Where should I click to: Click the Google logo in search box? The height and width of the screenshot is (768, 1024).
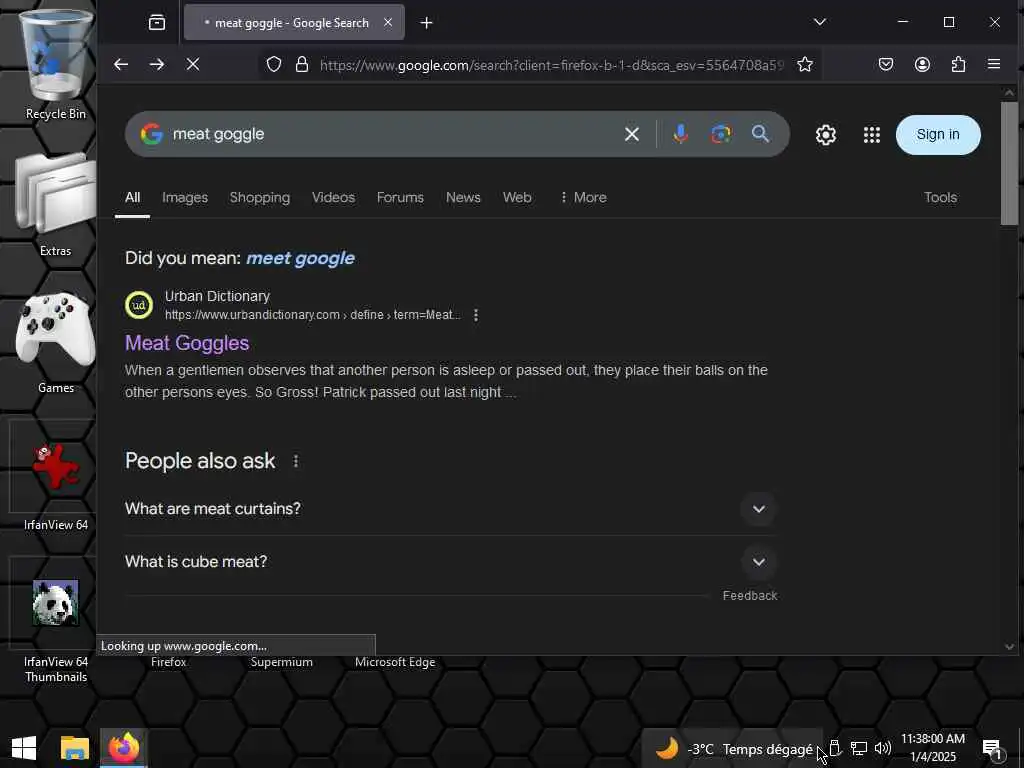pos(152,134)
